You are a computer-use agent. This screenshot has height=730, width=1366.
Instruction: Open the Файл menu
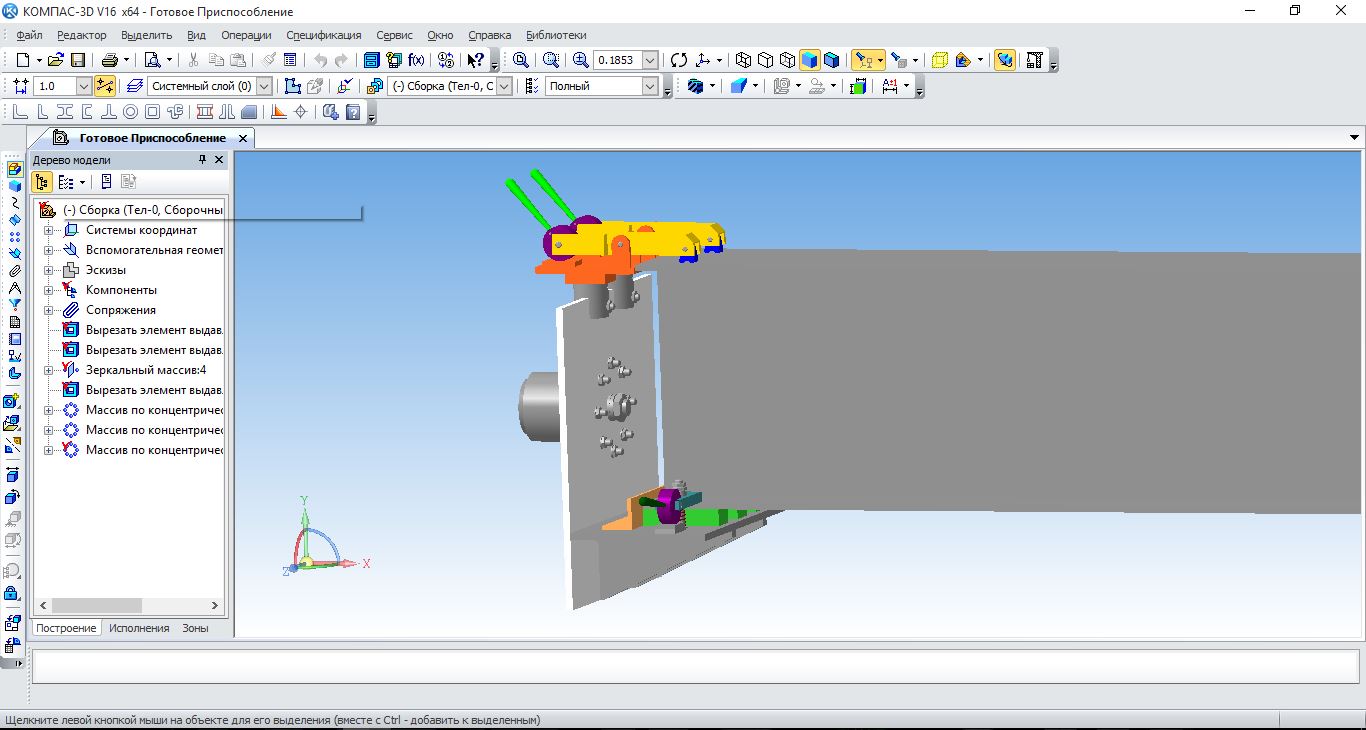(29, 35)
